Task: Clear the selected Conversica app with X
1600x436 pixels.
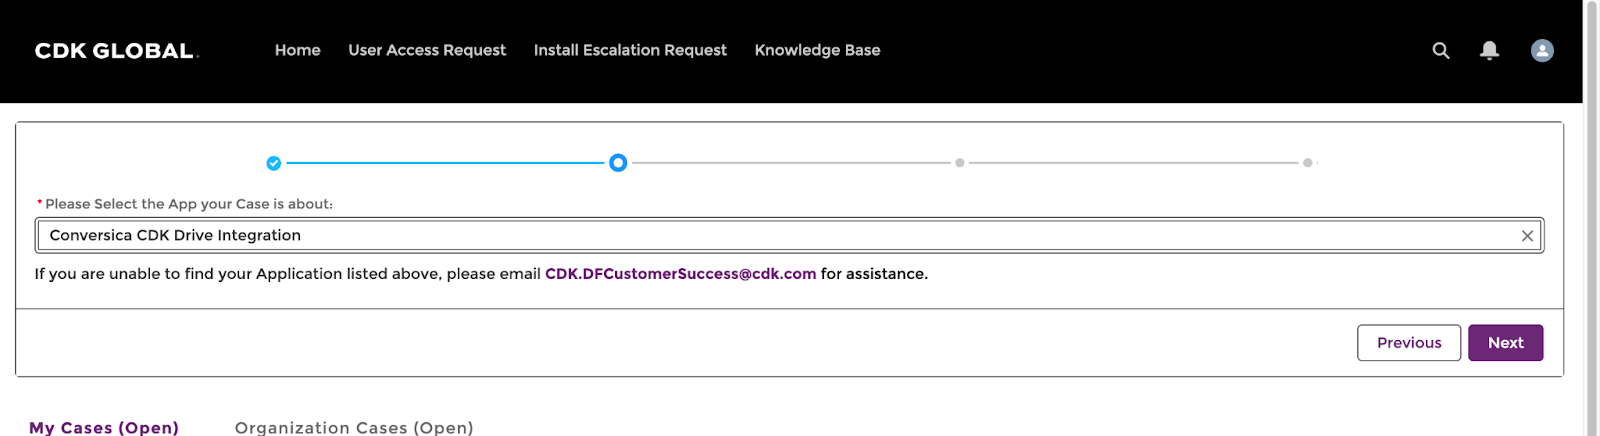Action: coord(1527,236)
